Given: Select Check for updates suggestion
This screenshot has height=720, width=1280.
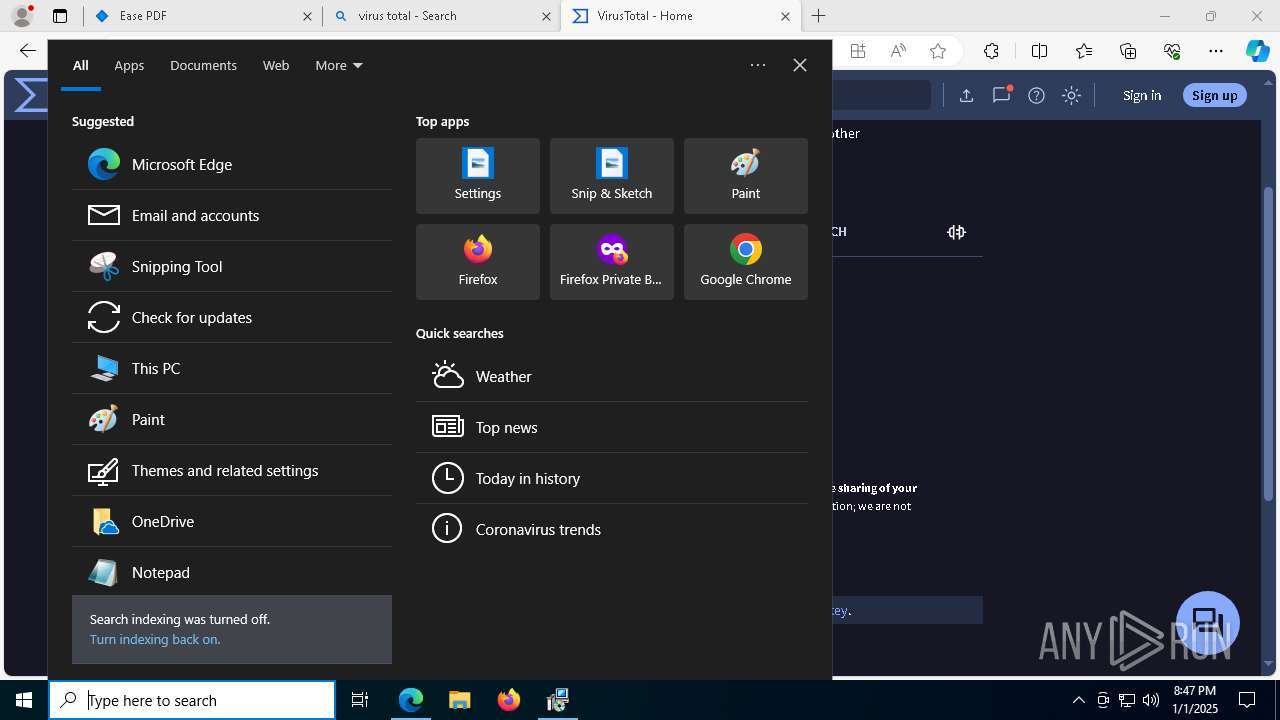Looking at the screenshot, I should coord(231,317).
